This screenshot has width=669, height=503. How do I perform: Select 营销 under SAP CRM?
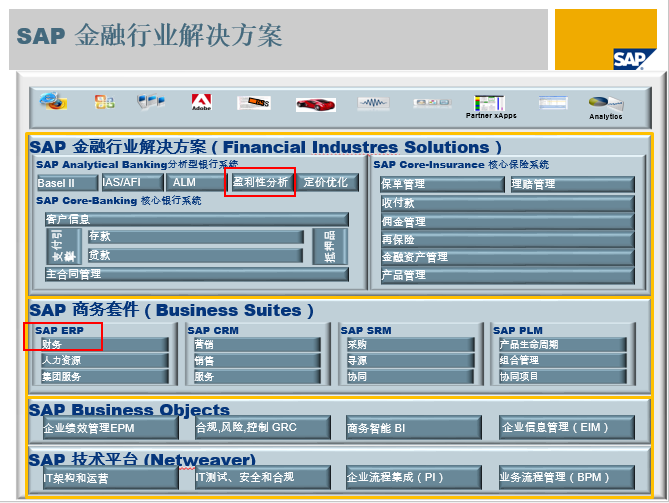pos(257,344)
